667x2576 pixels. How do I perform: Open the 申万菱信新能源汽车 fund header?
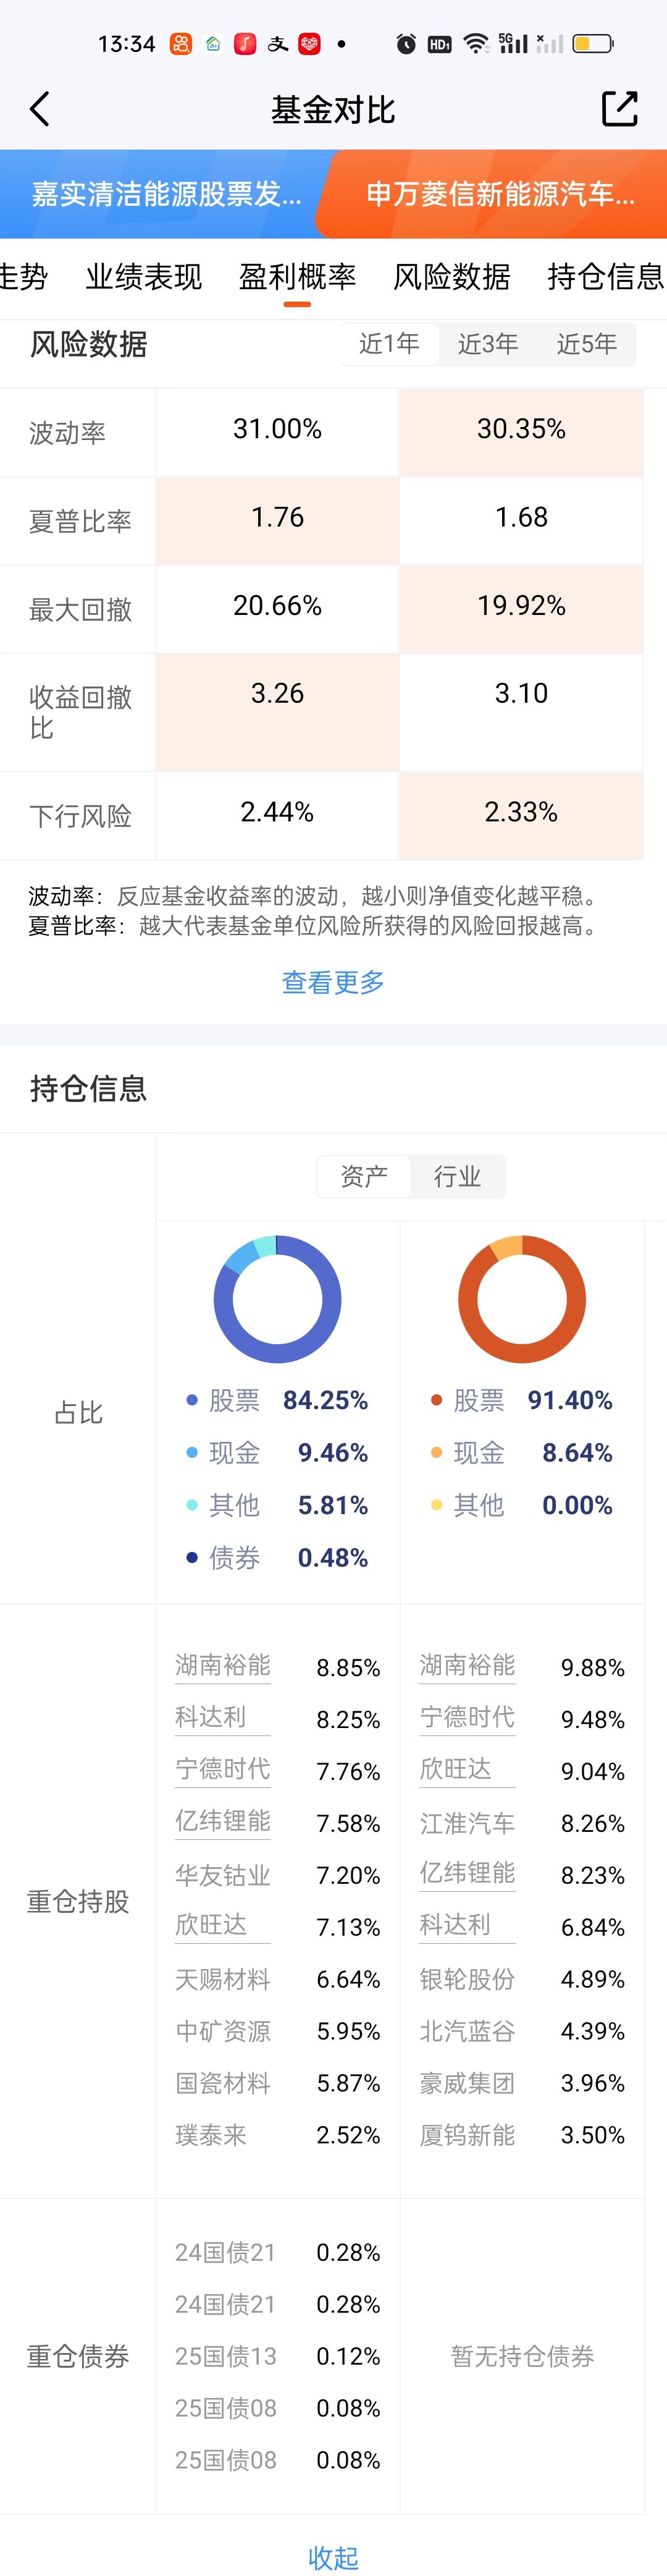click(500, 194)
